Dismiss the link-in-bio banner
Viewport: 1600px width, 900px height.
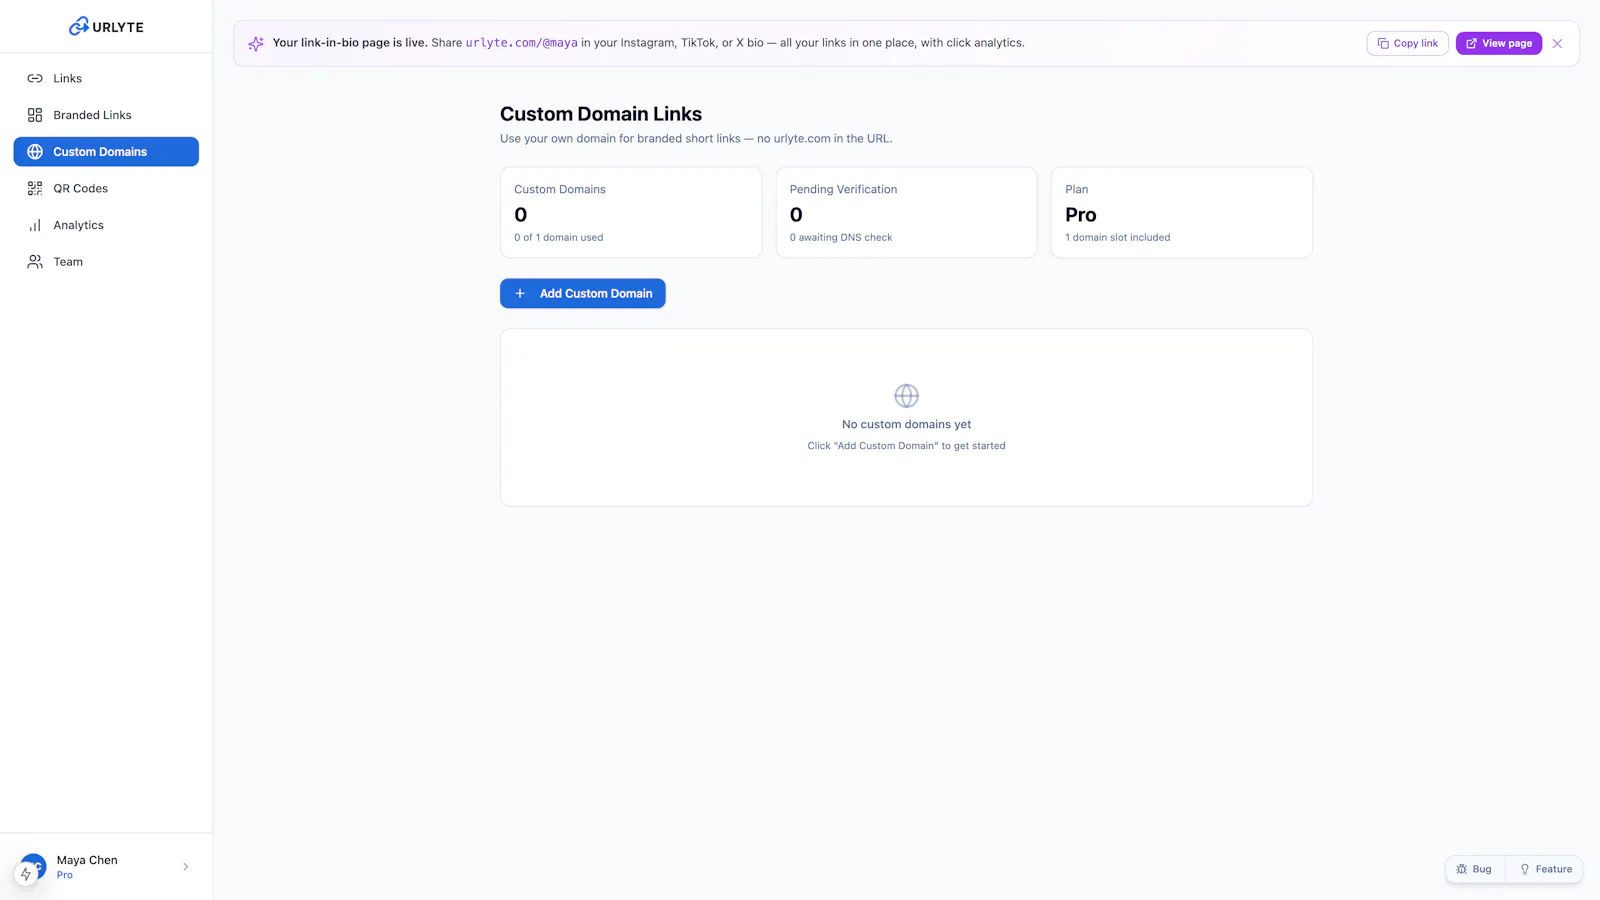[x=1557, y=43]
